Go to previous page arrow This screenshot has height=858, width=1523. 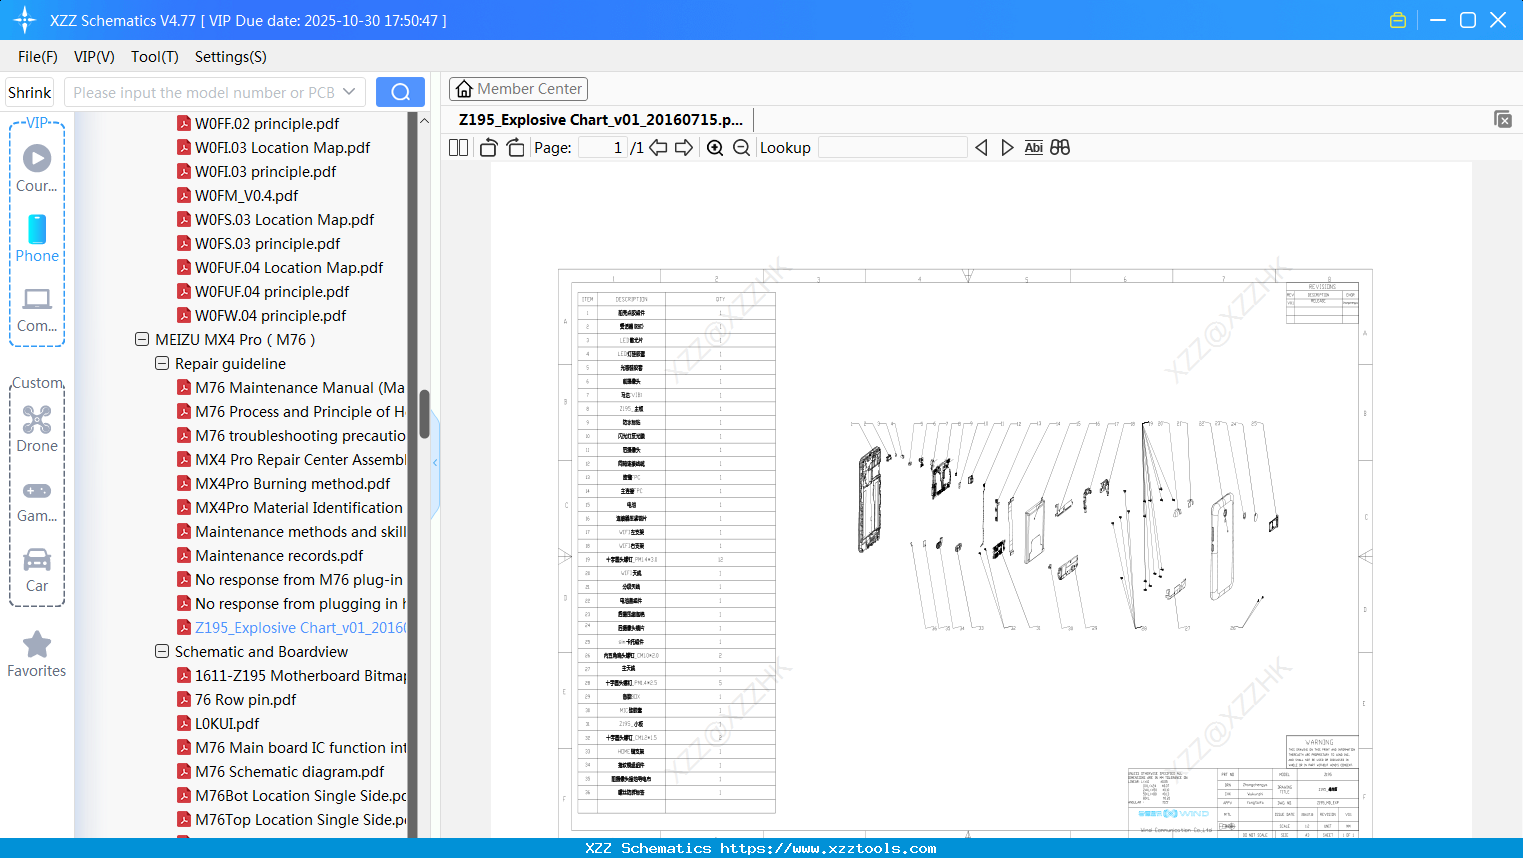(x=658, y=148)
